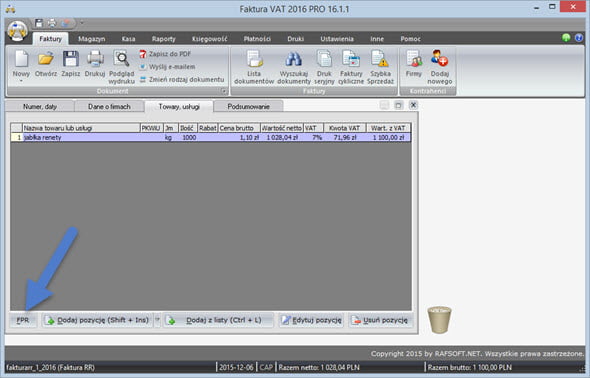The height and width of the screenshot is (378, 590).
Task: Click Dodaj z listy (Ctrl + L)
Action: point(218,320)
